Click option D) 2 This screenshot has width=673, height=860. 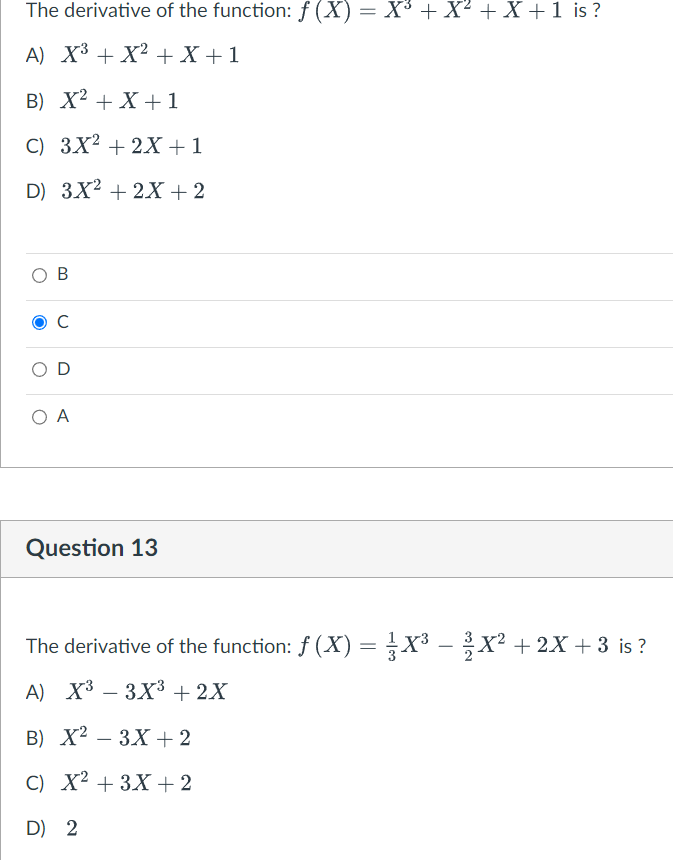tap(47, 827)
